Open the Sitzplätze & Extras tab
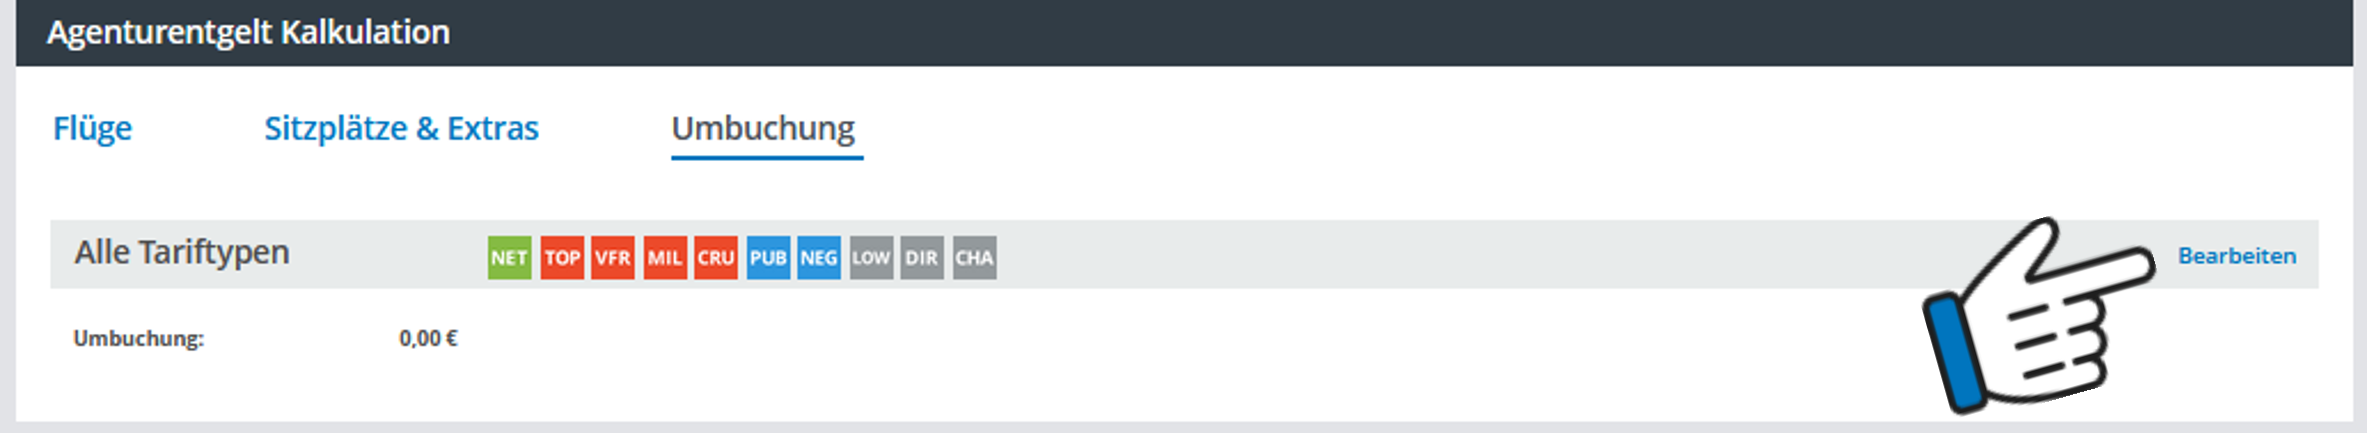Screen dimensions: 2367x433 click(401, 128)
